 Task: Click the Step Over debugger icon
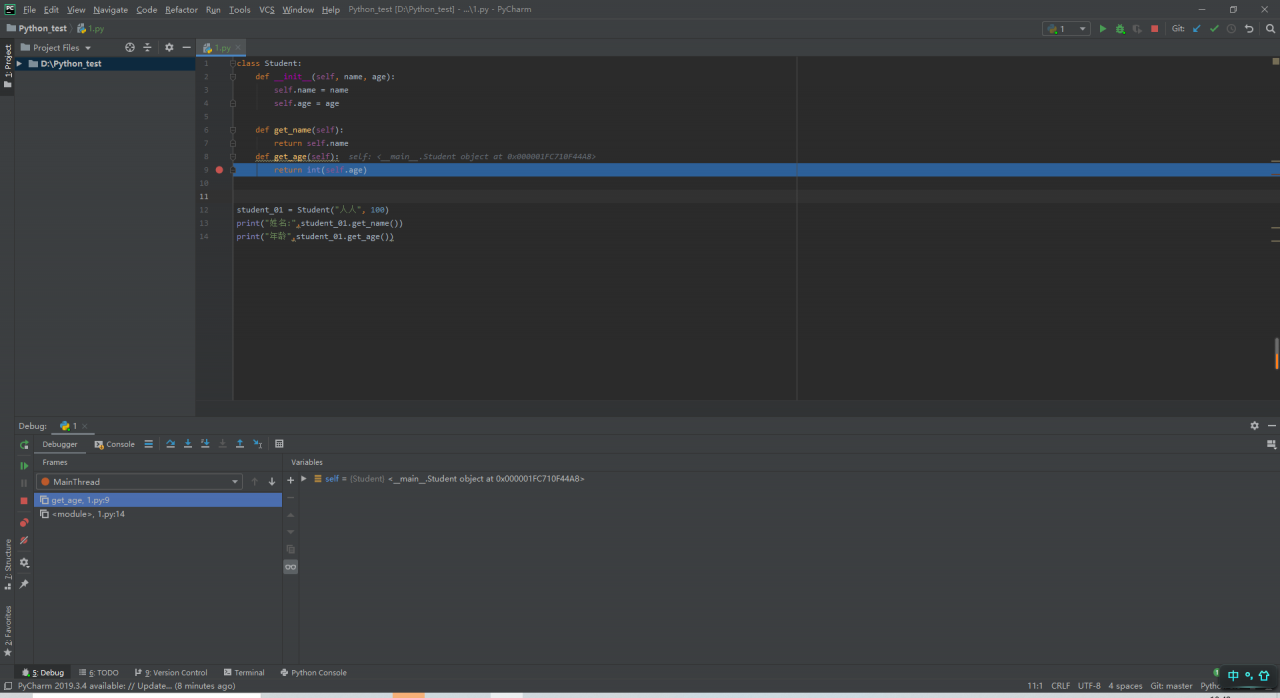[170, 444]
